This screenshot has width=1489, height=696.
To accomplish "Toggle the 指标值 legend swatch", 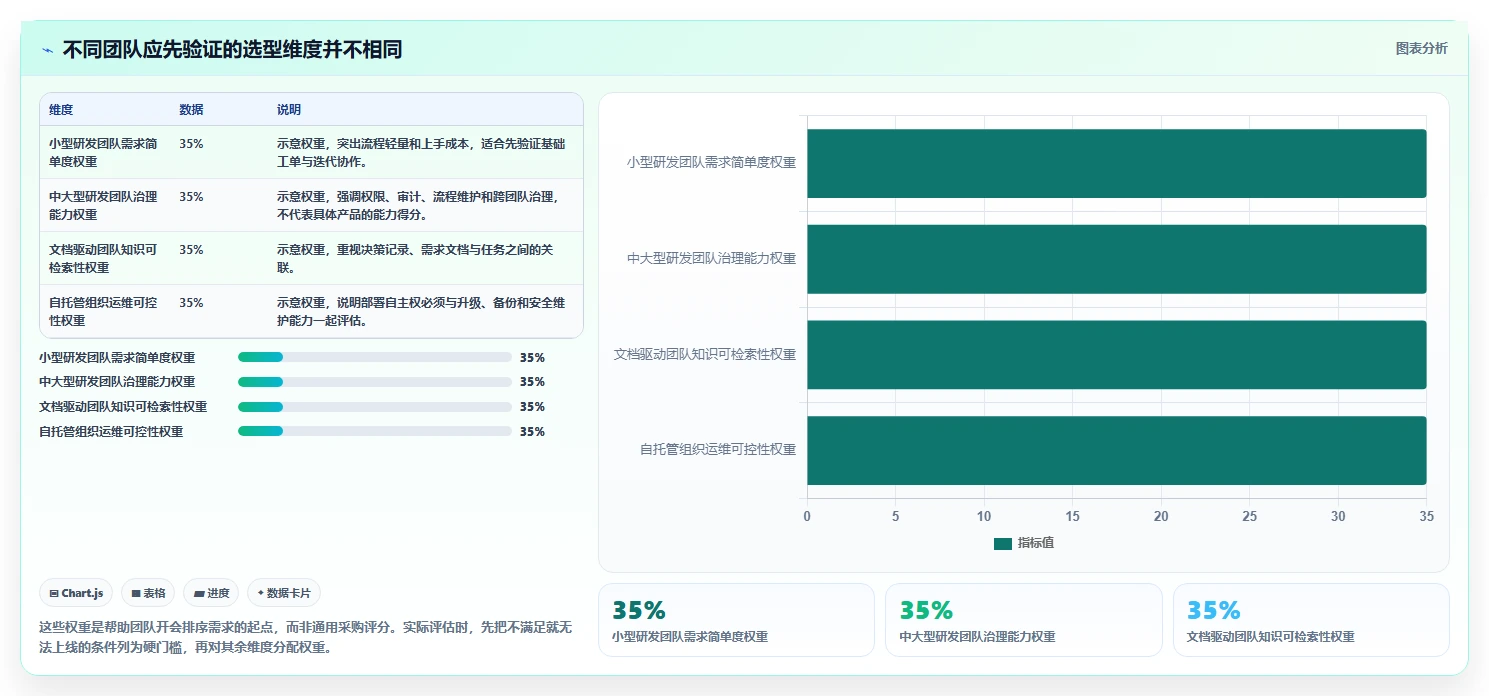I will point(1003,544).
